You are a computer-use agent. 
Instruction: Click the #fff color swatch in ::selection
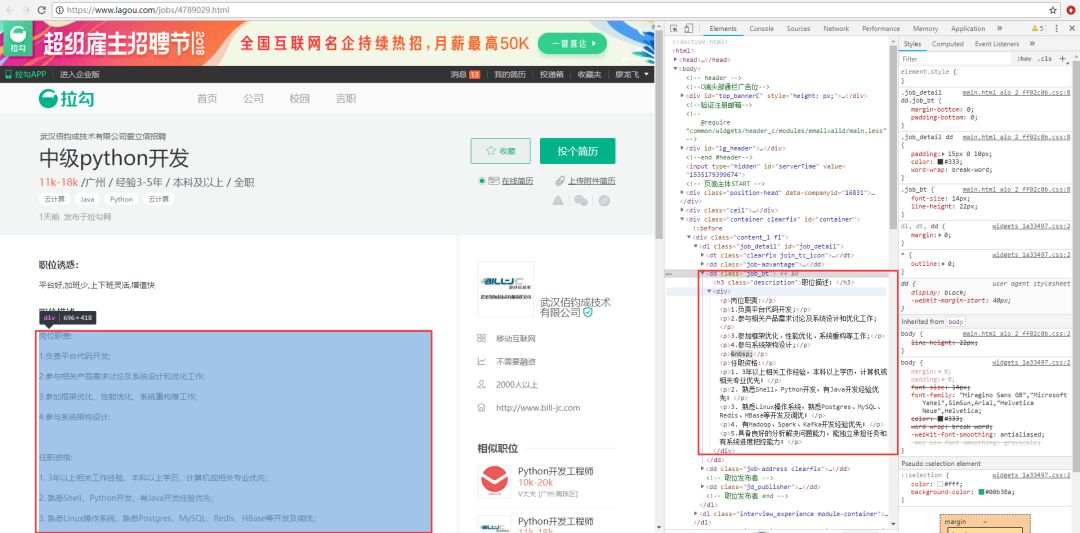pos(940,483)
